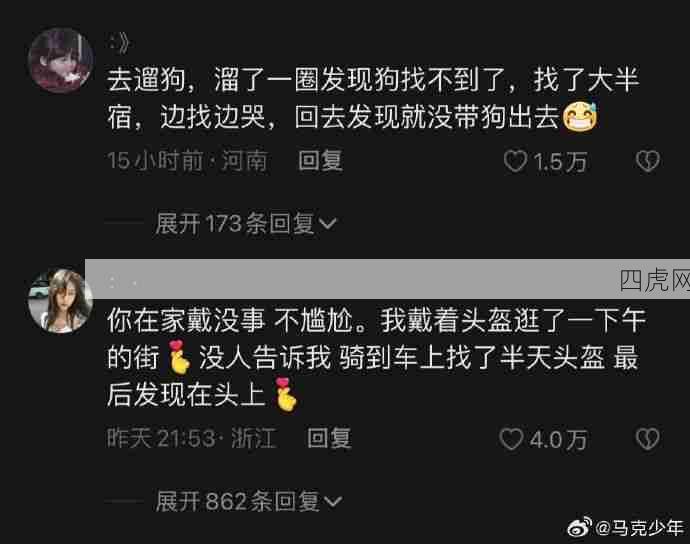Click the 1.5万 like count
The width and height of the screenshot is (690, 544).
[560, 162]
